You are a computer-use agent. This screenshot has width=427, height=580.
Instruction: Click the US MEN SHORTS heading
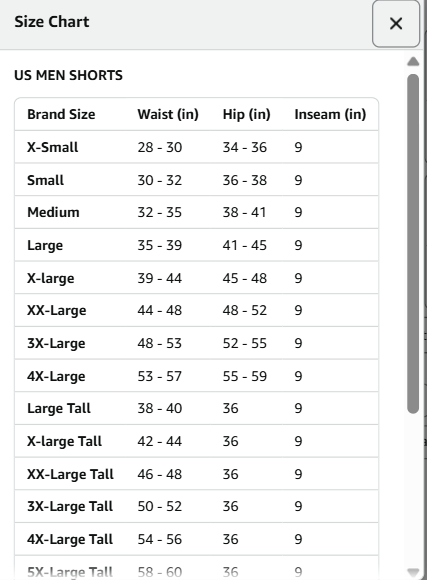68,75
